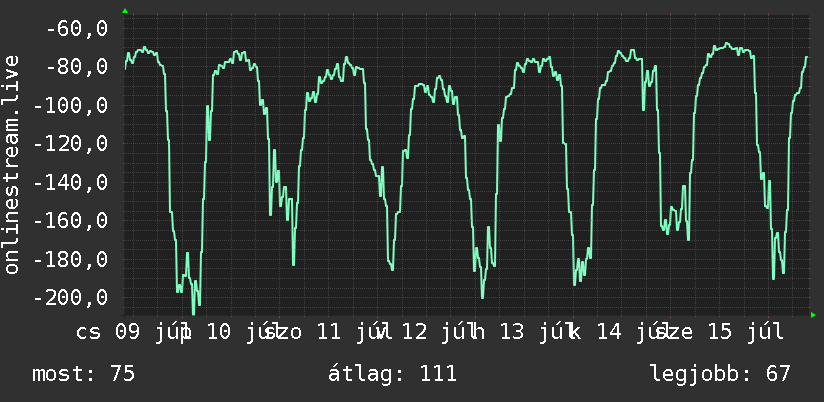Click the -80,0 y-axis label
This screenshot has width=824, height=402.
coord(77,67)
